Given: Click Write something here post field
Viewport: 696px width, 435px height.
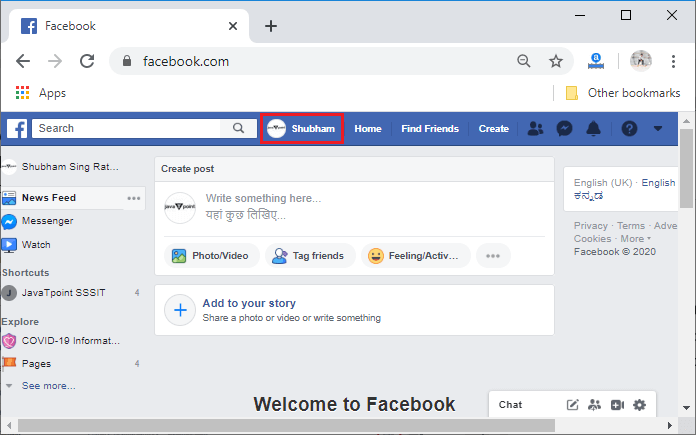Looking at the screenshot, I should pyautogui.click(x=263, y=207).
